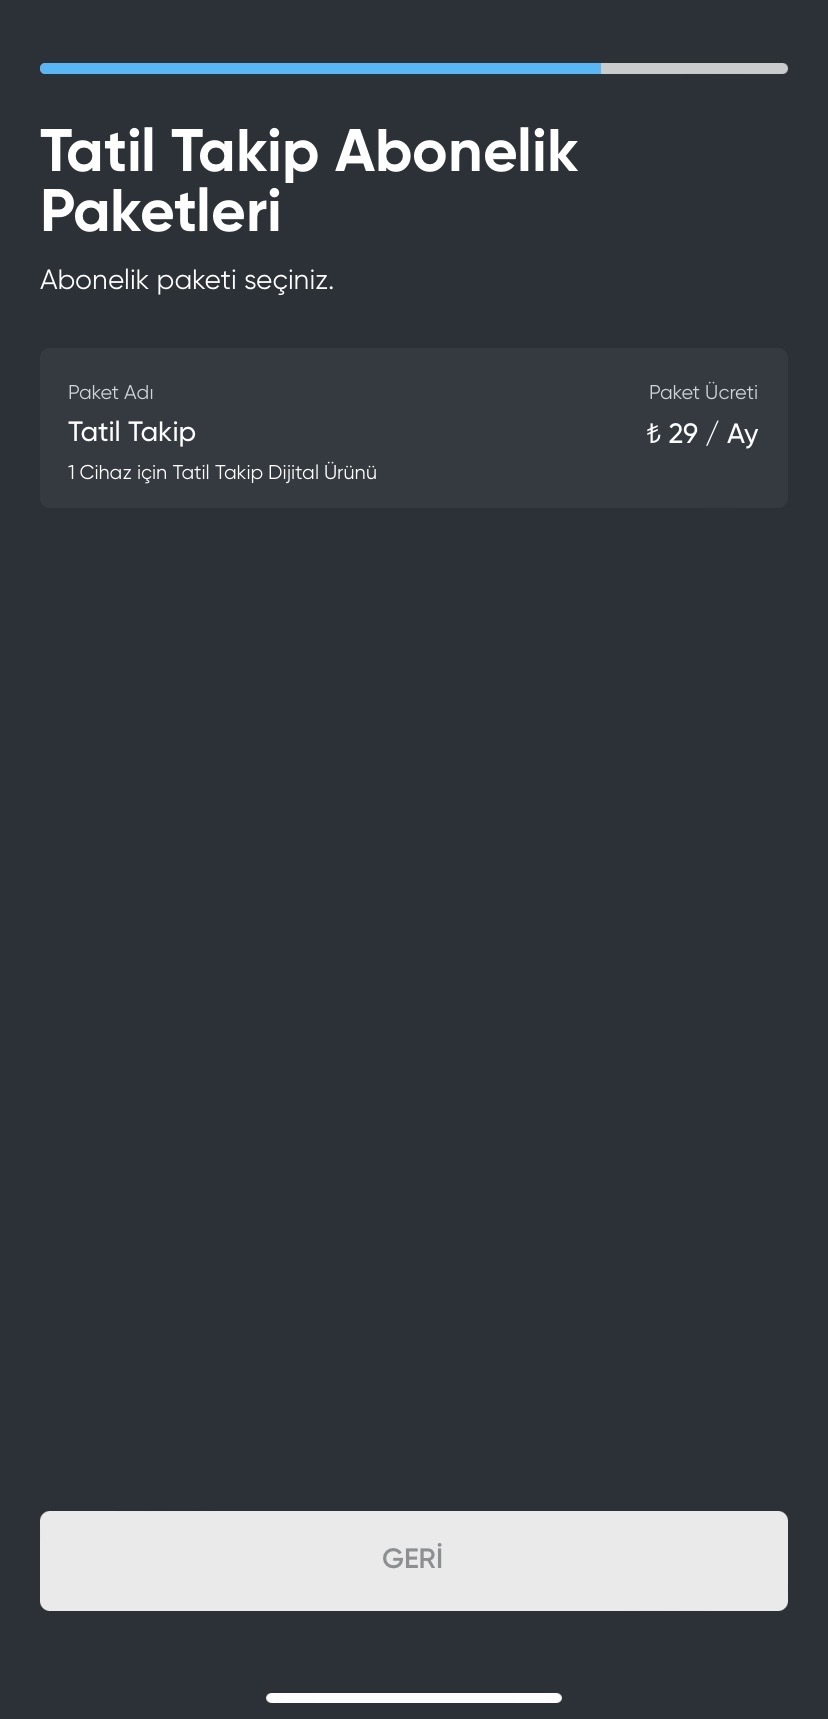Go back using the GERİ button
The height and width of the screenshot is (1719, 828).
pyautogui.click(x=414, y=1560)
